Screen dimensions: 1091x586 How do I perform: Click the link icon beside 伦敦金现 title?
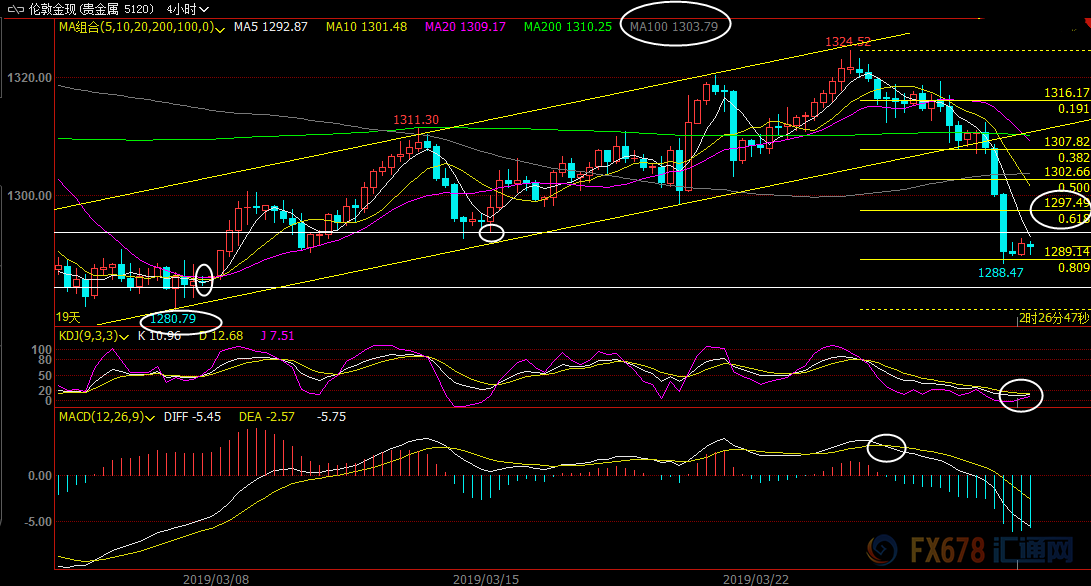[x=15, y=10]
